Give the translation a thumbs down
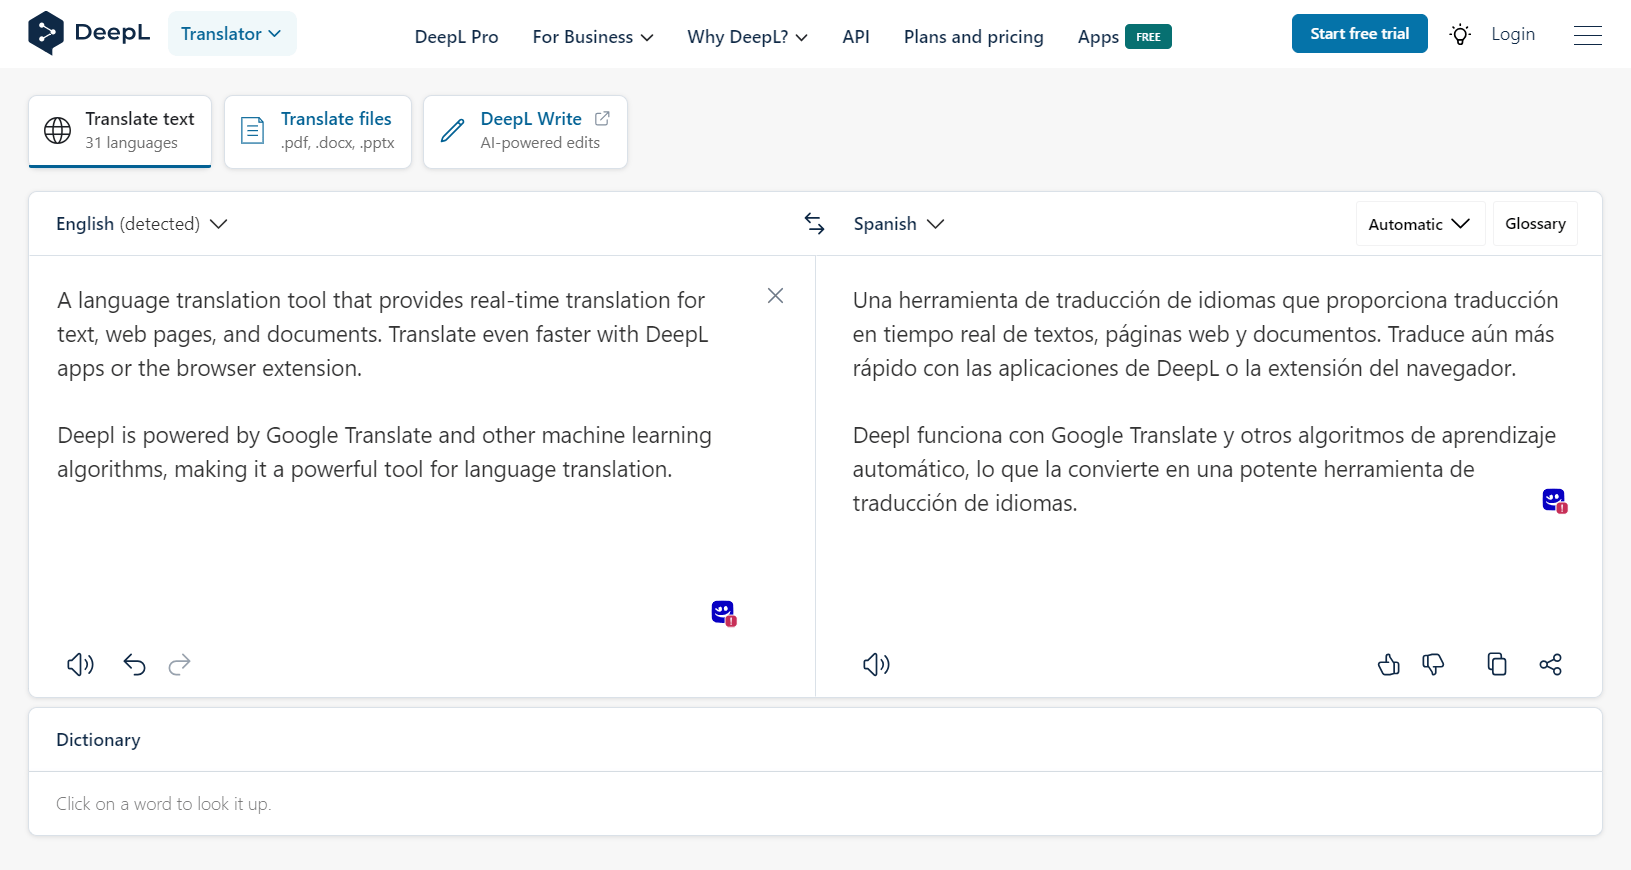 1433,665
